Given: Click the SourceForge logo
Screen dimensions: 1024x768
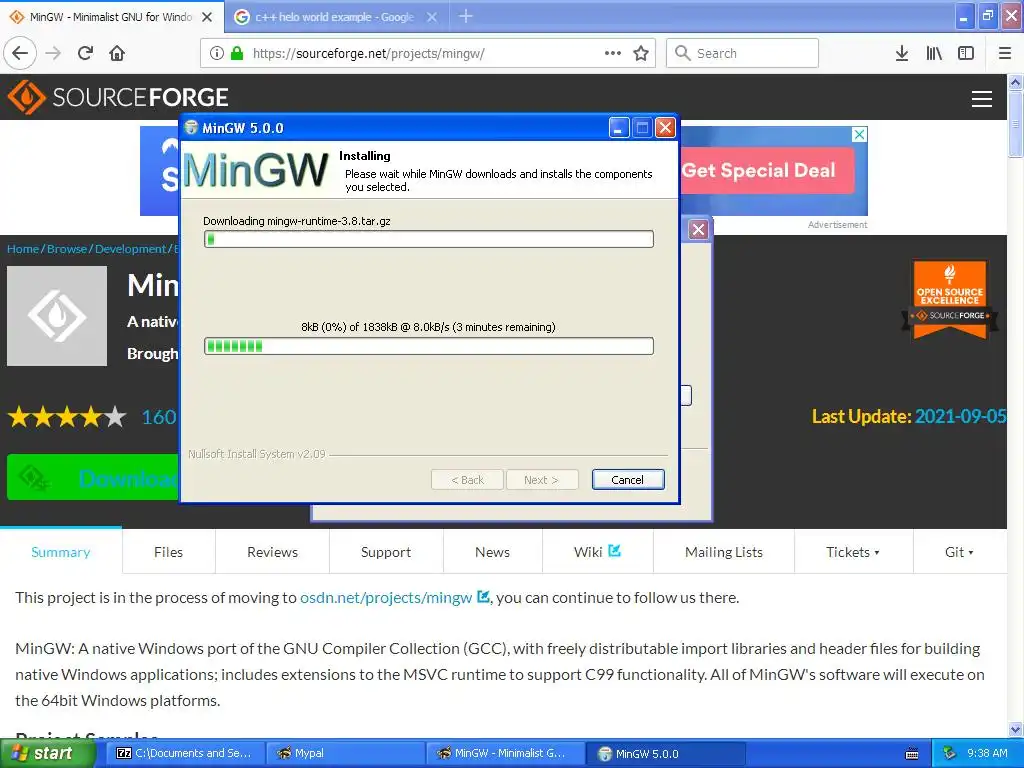Looking at the screenshot, I should click(x=118, y=97).
